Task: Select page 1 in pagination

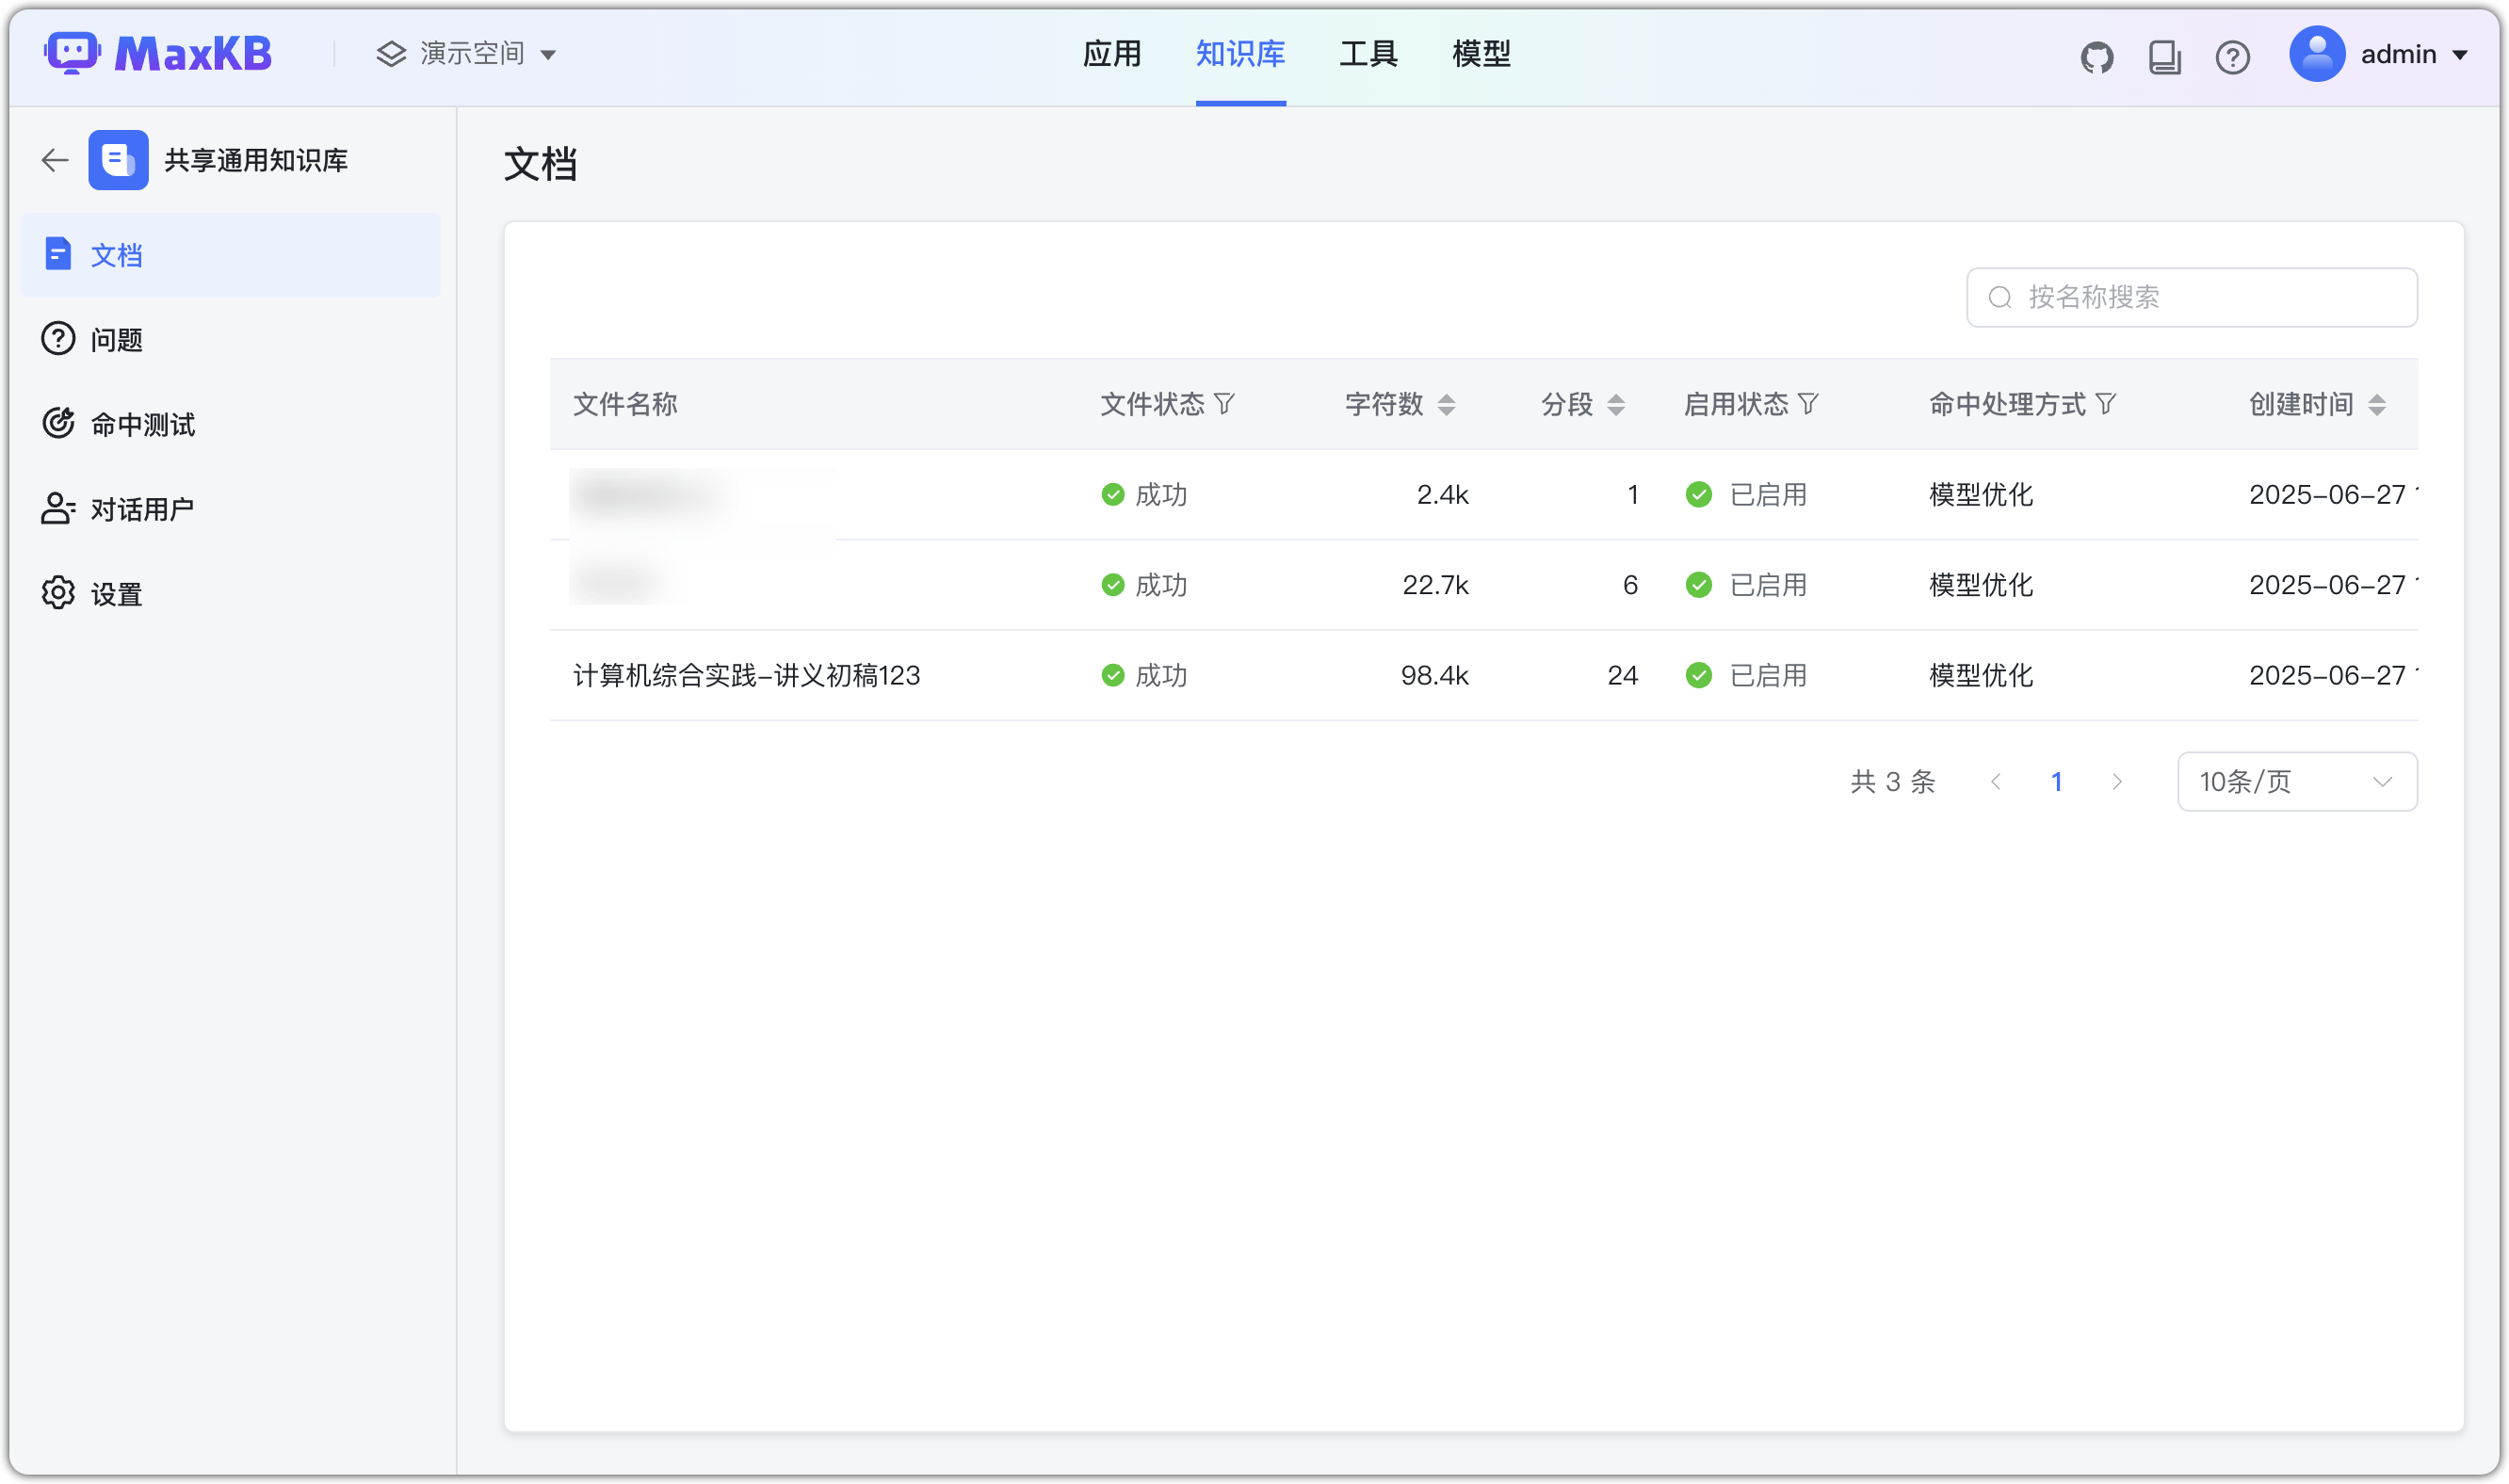Action: [2056, 782]
